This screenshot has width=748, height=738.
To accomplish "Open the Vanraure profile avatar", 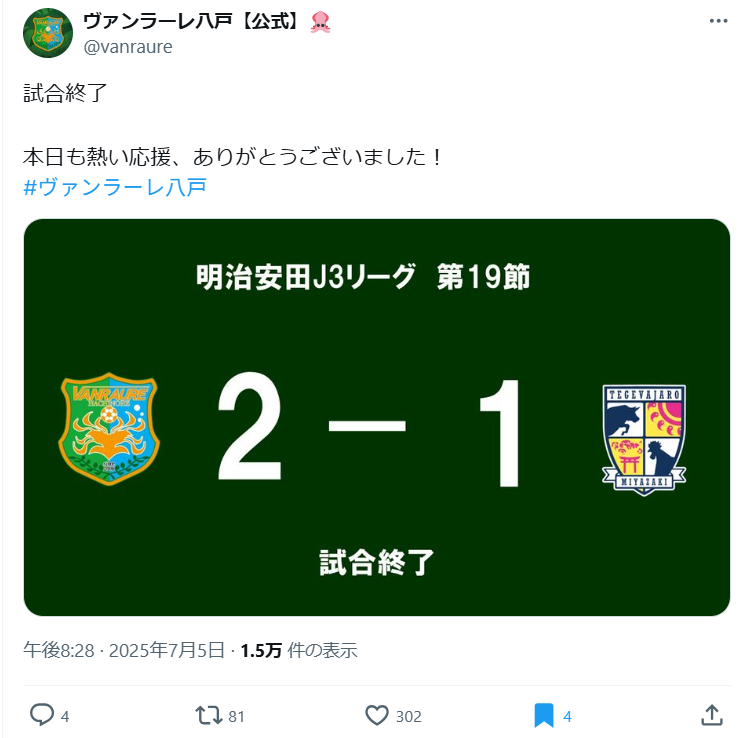I will coord(48,33).
